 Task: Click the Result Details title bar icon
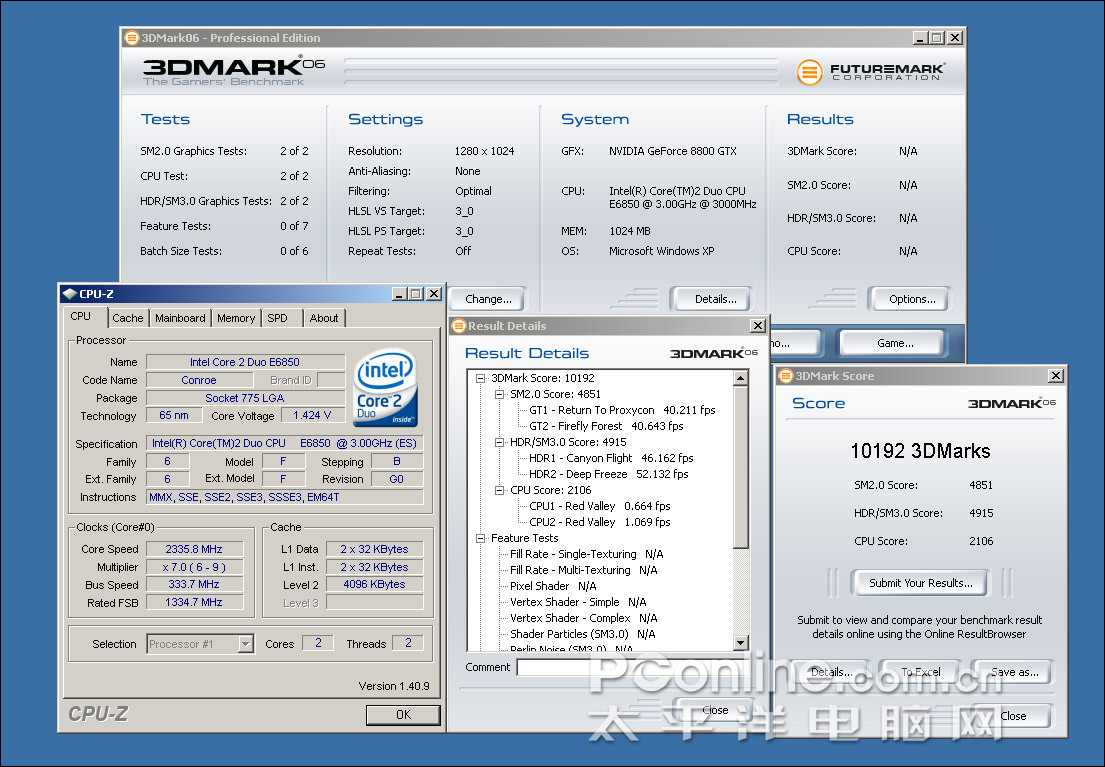[459, 326]
